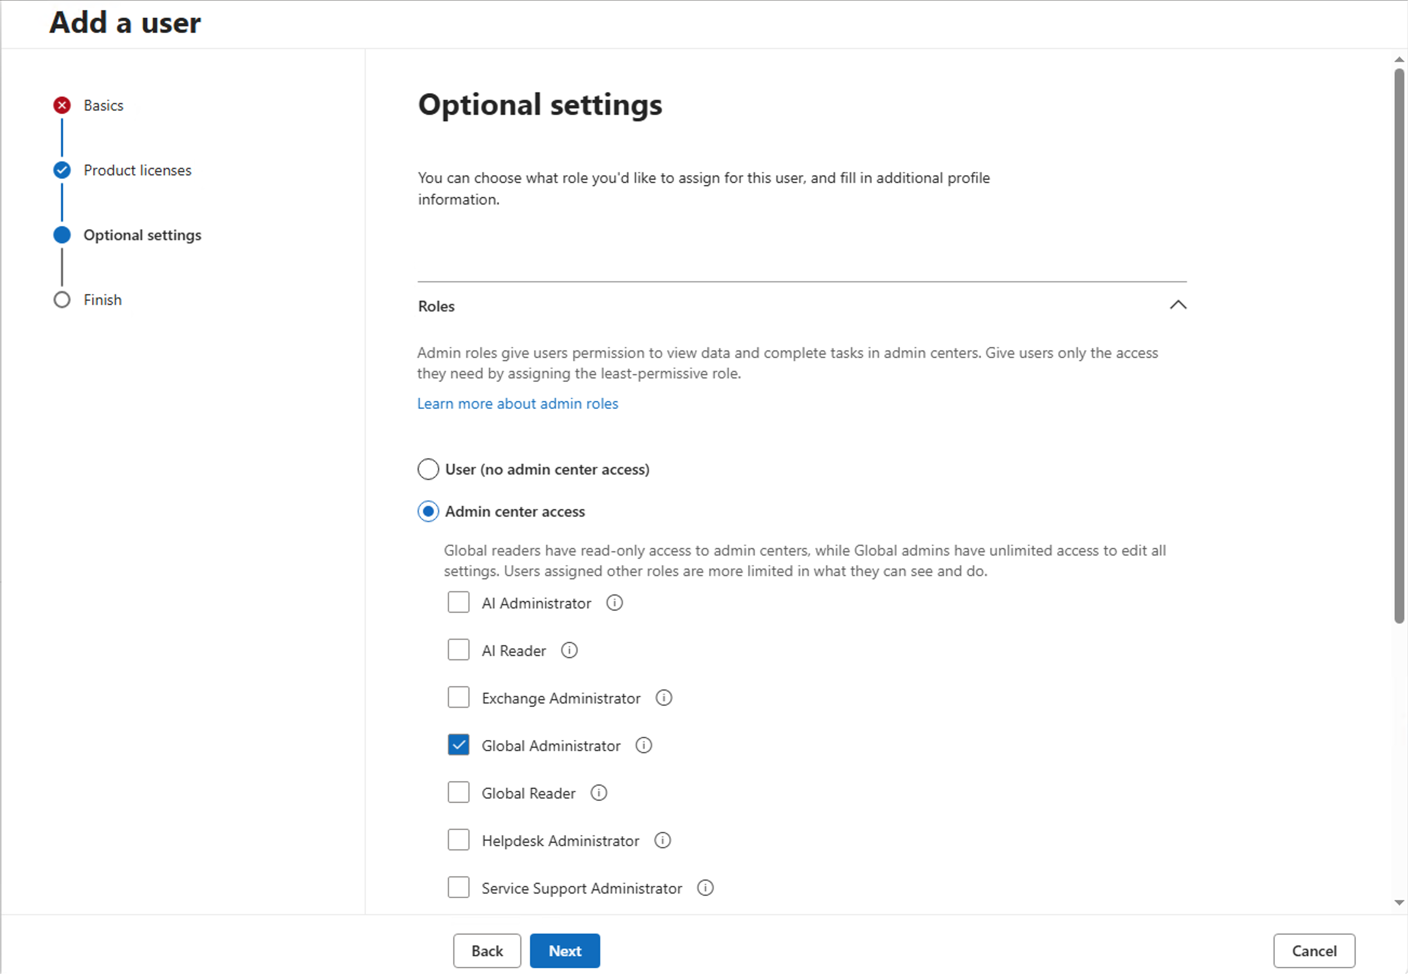Click the info icon beside AI Reader
The height and width of the screenshot is (974, 1408).
click(x=569, y=650)
